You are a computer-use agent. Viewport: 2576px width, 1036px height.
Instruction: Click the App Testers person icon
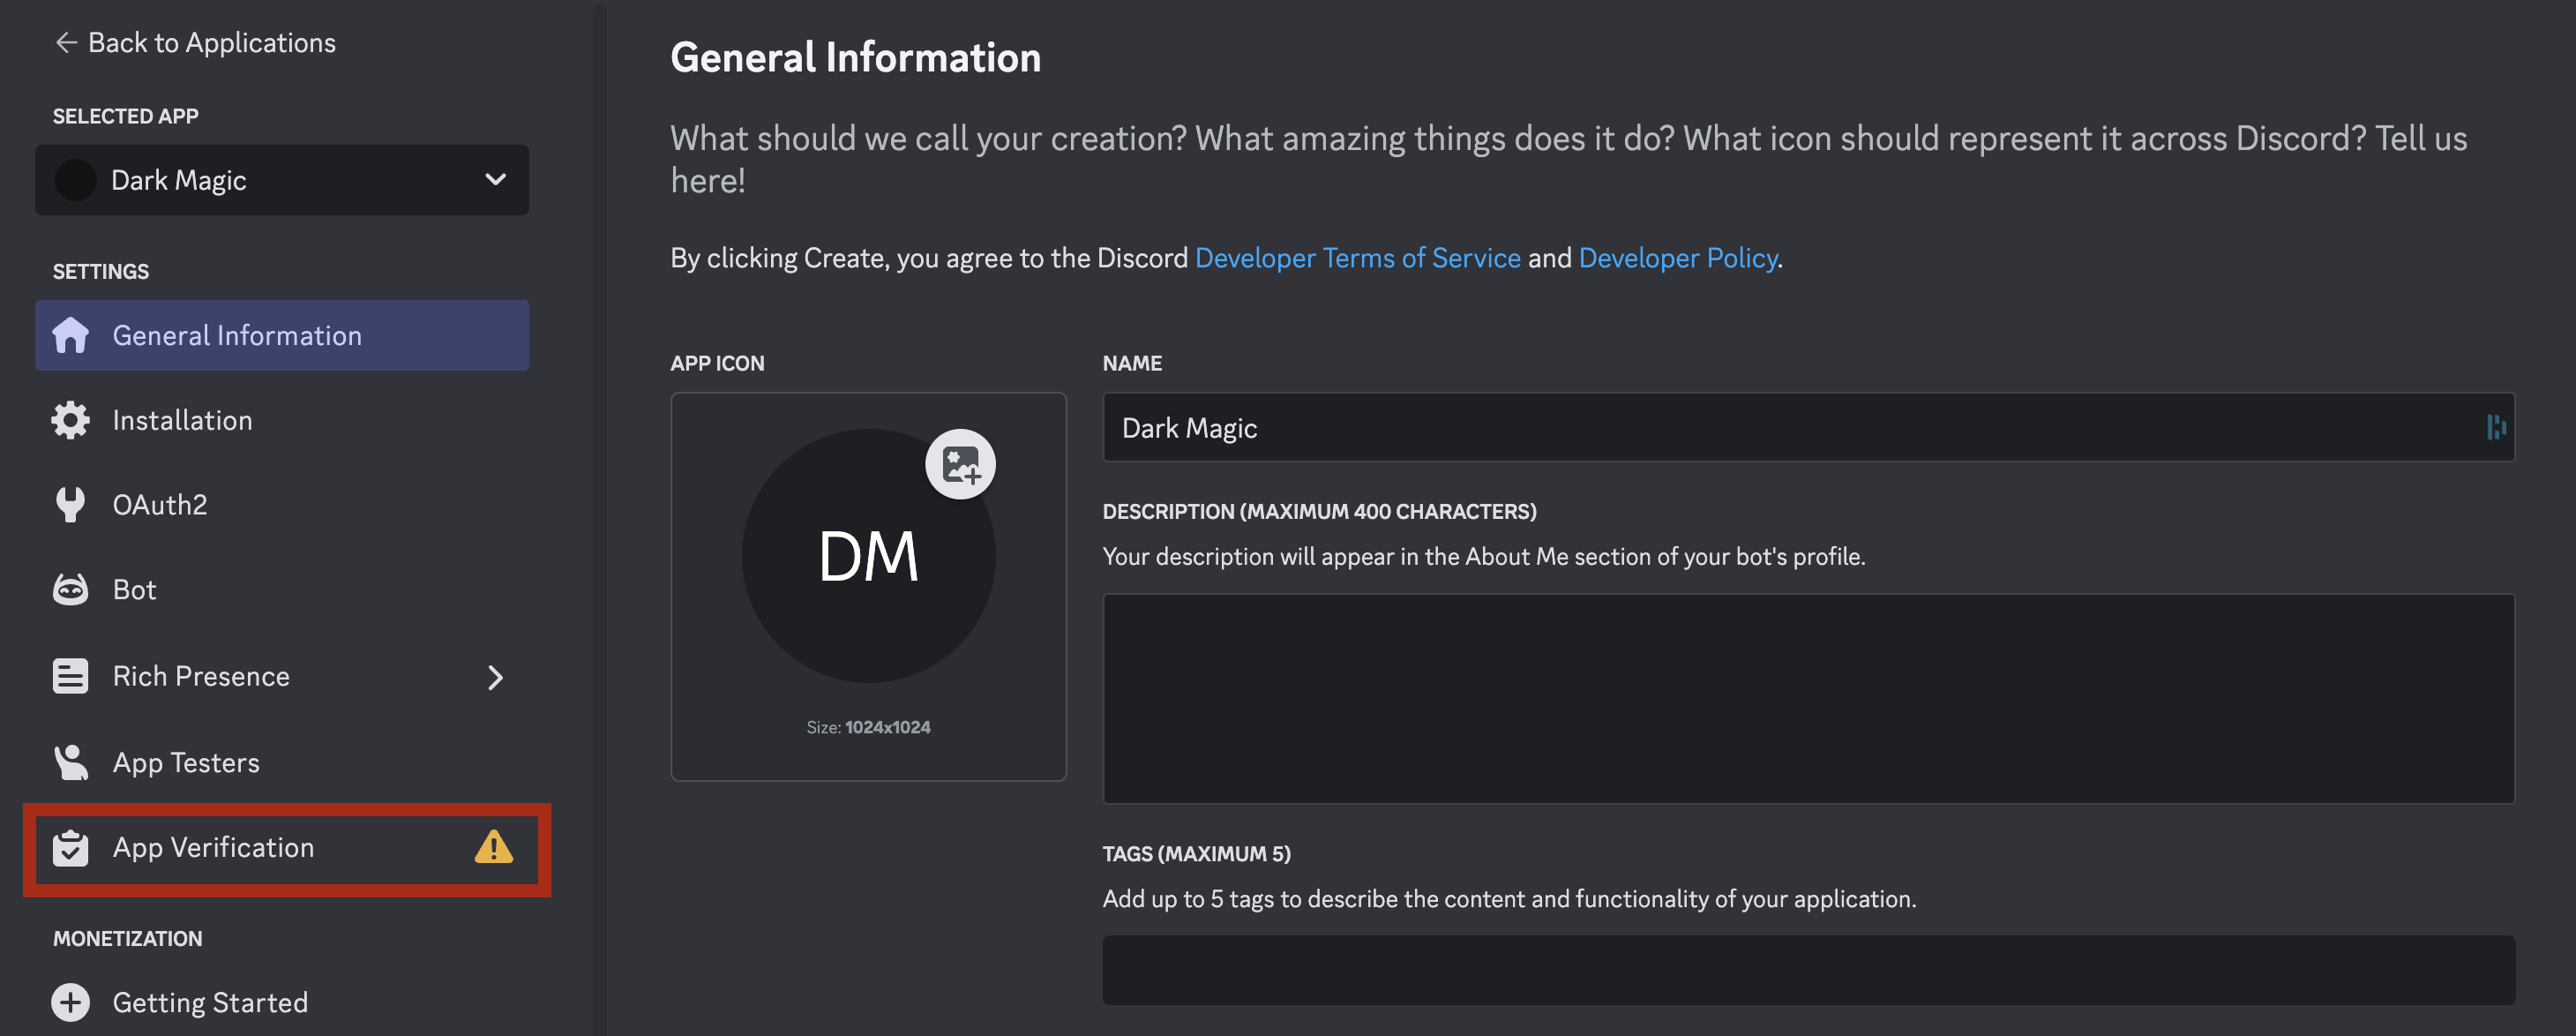[x=70, y=763]
